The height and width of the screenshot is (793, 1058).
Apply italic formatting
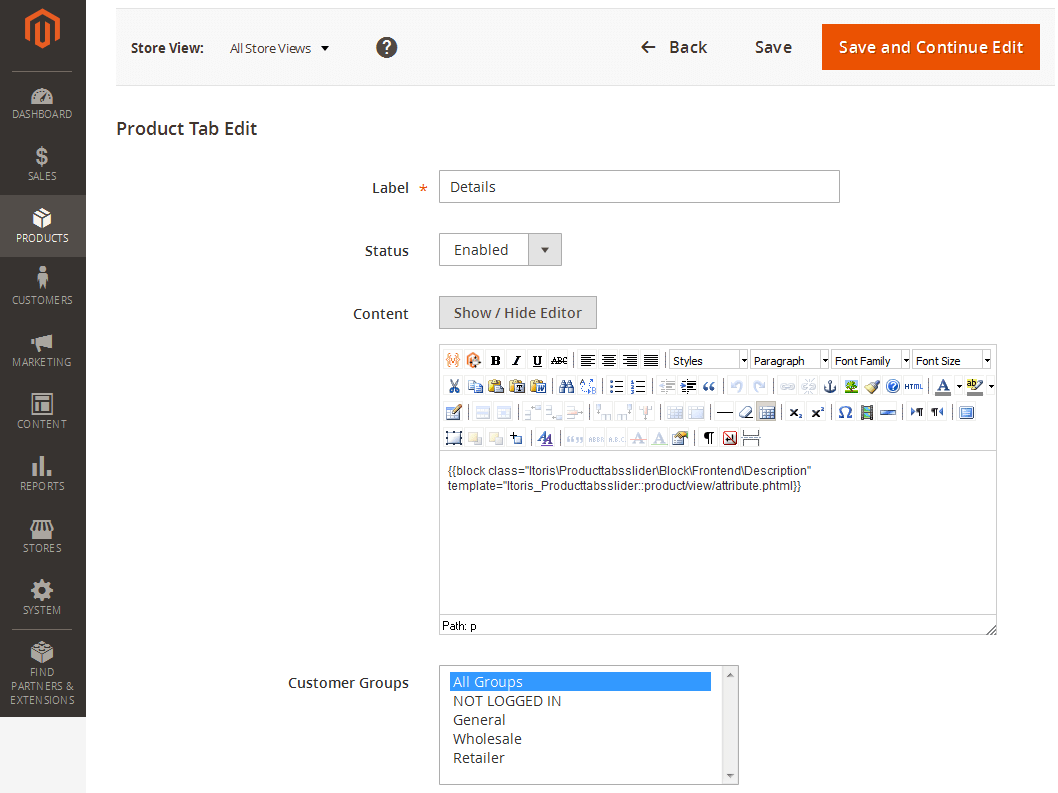click(x=516, y=360)
